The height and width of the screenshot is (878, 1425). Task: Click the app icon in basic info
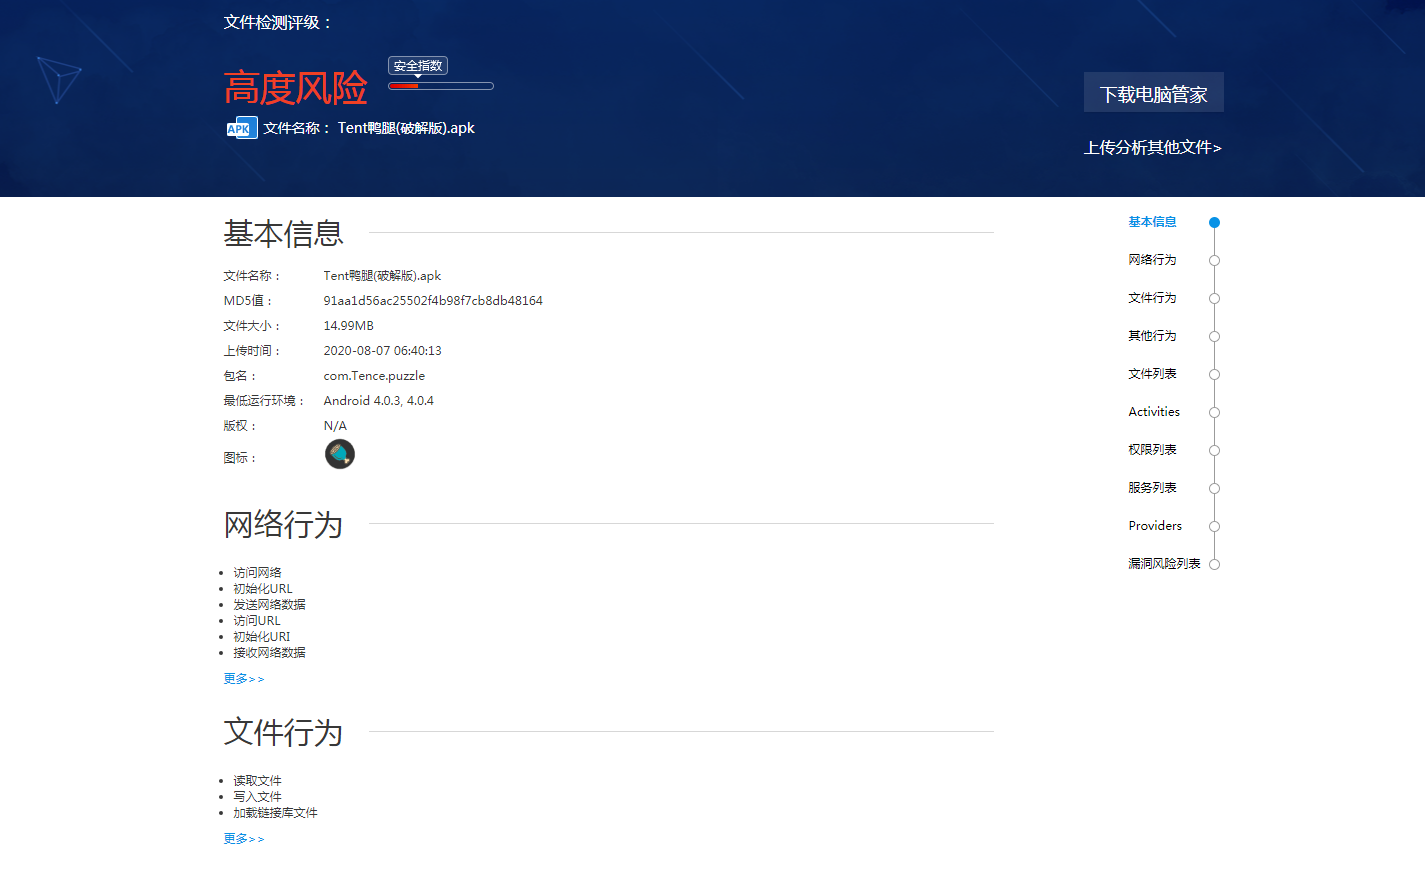340,454
